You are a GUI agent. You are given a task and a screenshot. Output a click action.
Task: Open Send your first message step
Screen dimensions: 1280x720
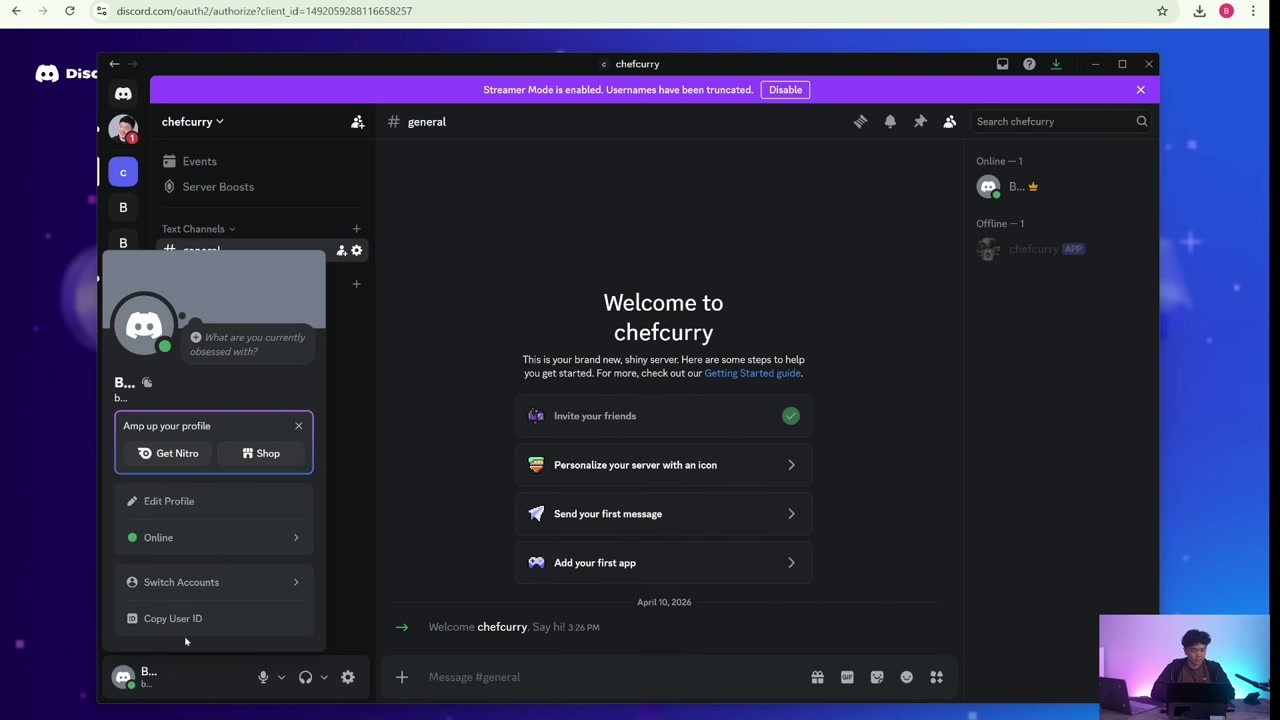[664, 514]
